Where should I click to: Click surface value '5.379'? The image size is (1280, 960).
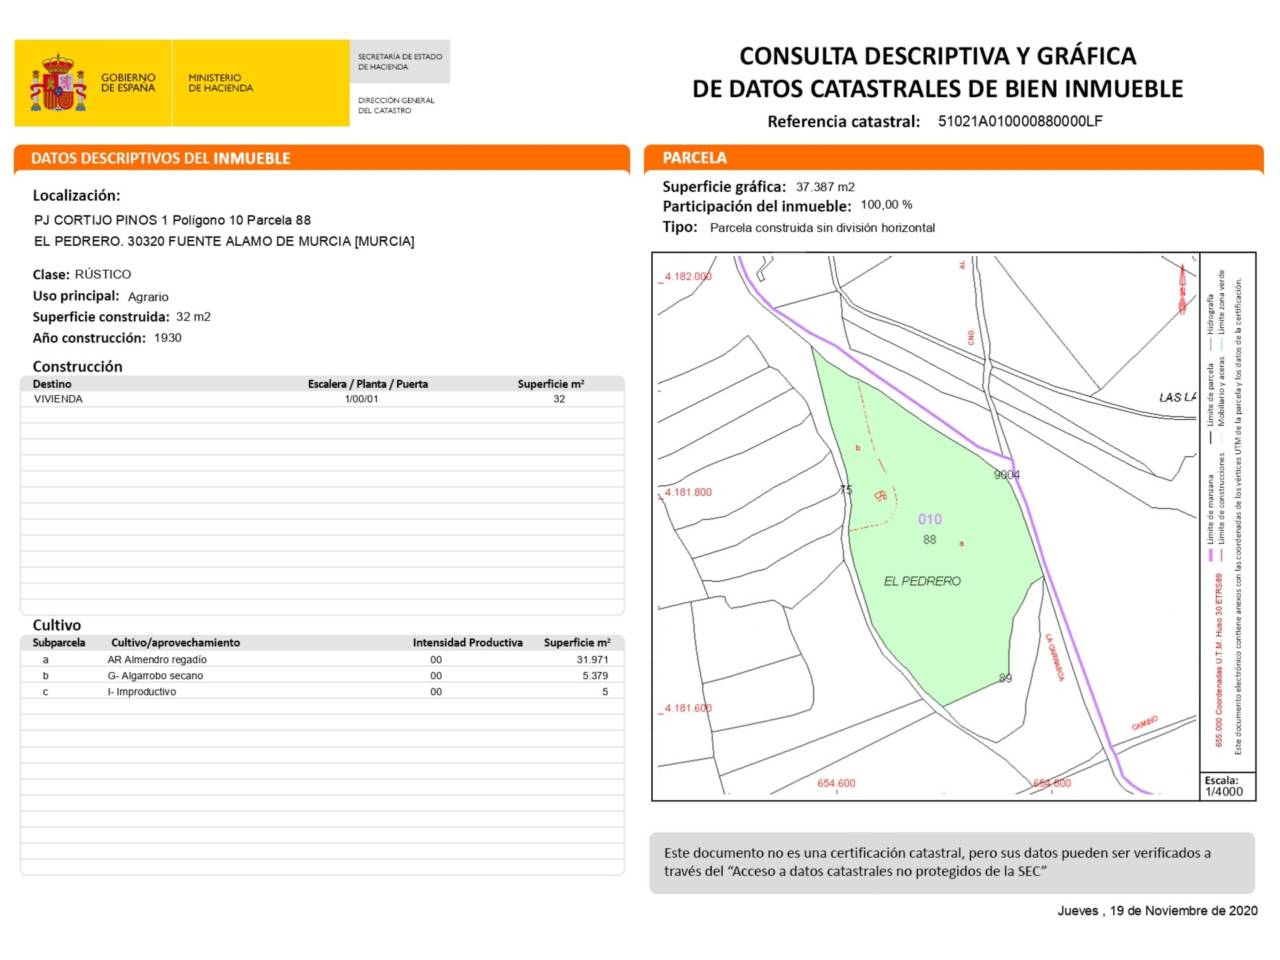pyautogui.click(x=595, y=676)
